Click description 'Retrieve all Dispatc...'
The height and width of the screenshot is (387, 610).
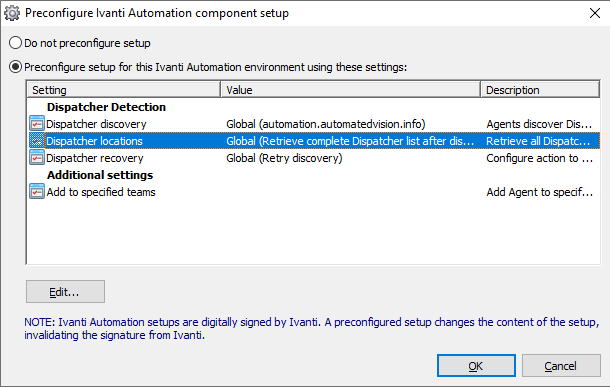coord(538,141)
